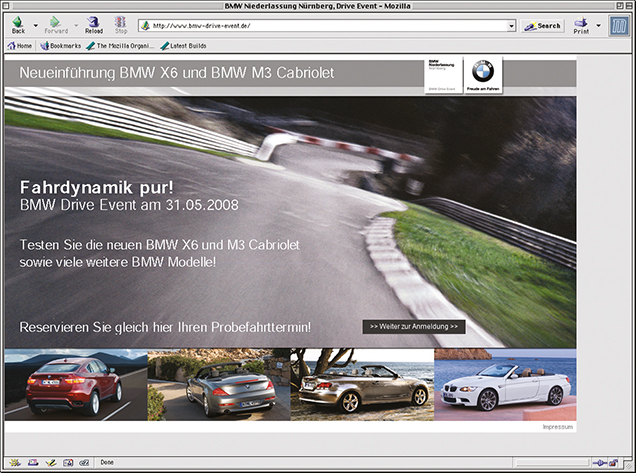Screen dimensions: 636x473
Task: Click the Mozilla throbber logo icon
Action: click(619, 25)
